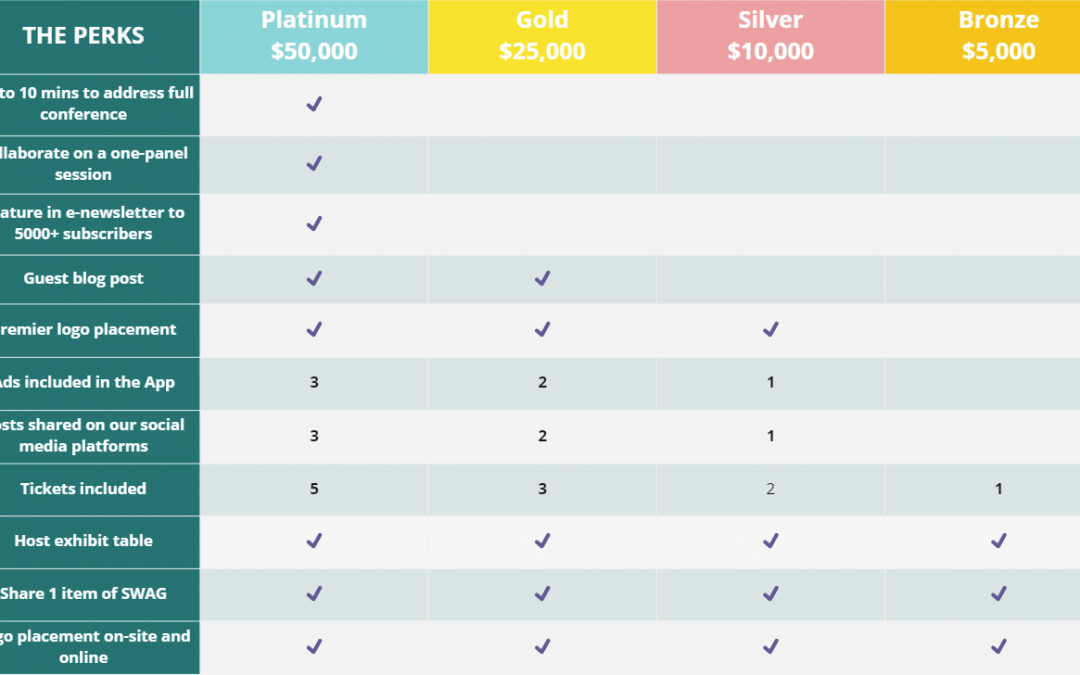The width and height of the screenshot is (1080, 675).
Task: Click Platinum checkmark for one-panel session
Action: point(314,163)
